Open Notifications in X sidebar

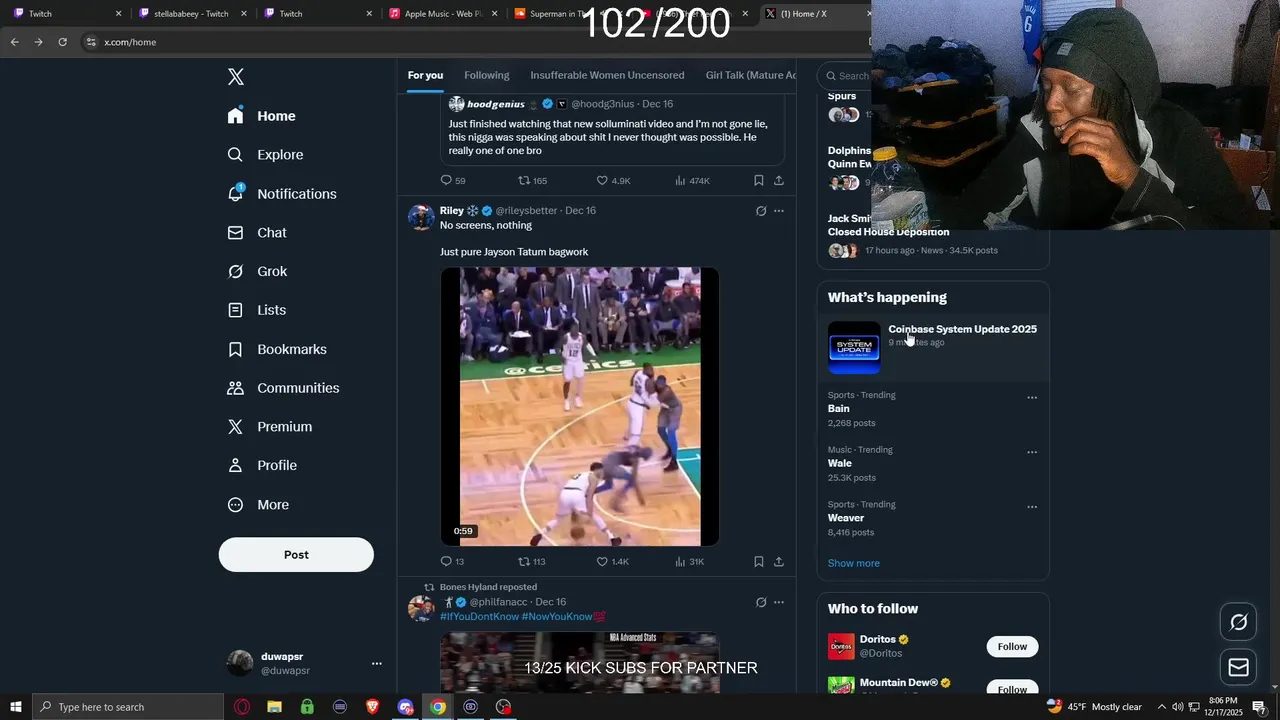click(x=282, y=194)
